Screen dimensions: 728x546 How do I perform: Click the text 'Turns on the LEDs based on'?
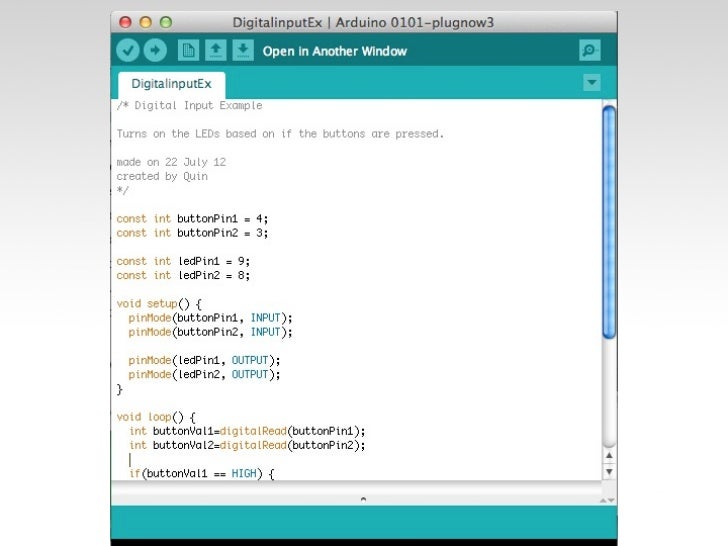point(195,134)
